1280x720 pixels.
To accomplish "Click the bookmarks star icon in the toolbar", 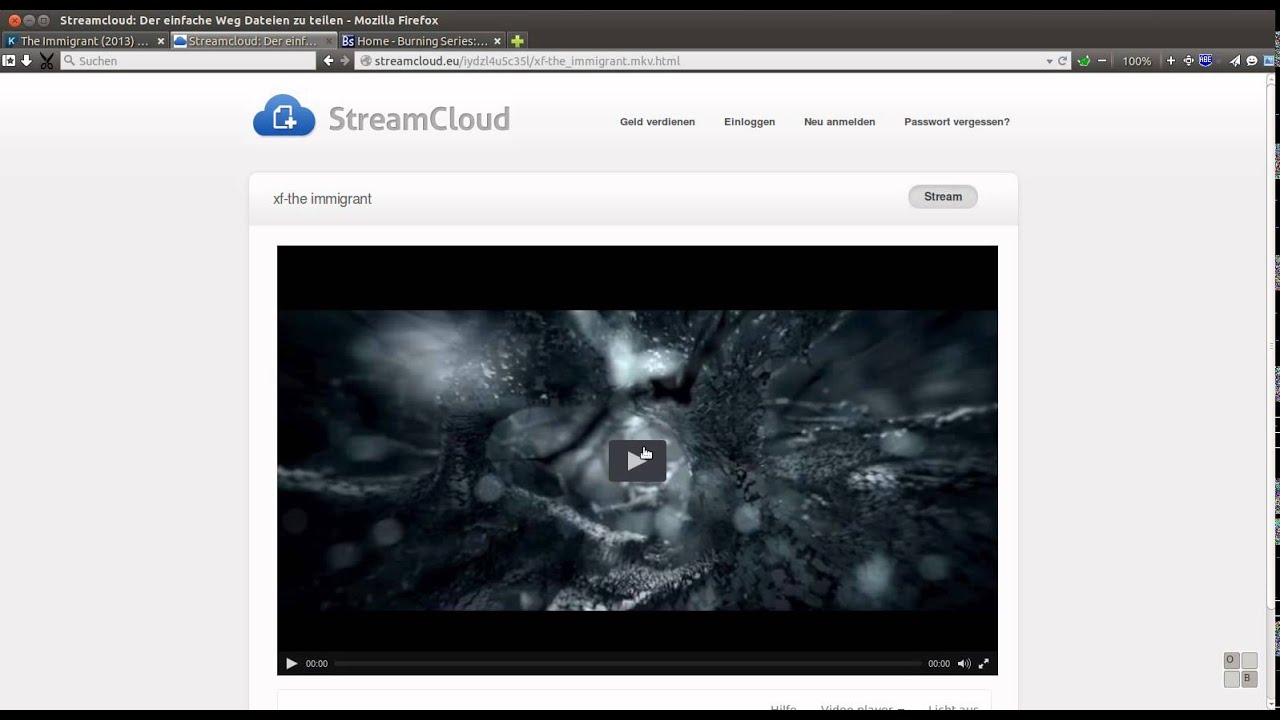I will pos(9,61).
